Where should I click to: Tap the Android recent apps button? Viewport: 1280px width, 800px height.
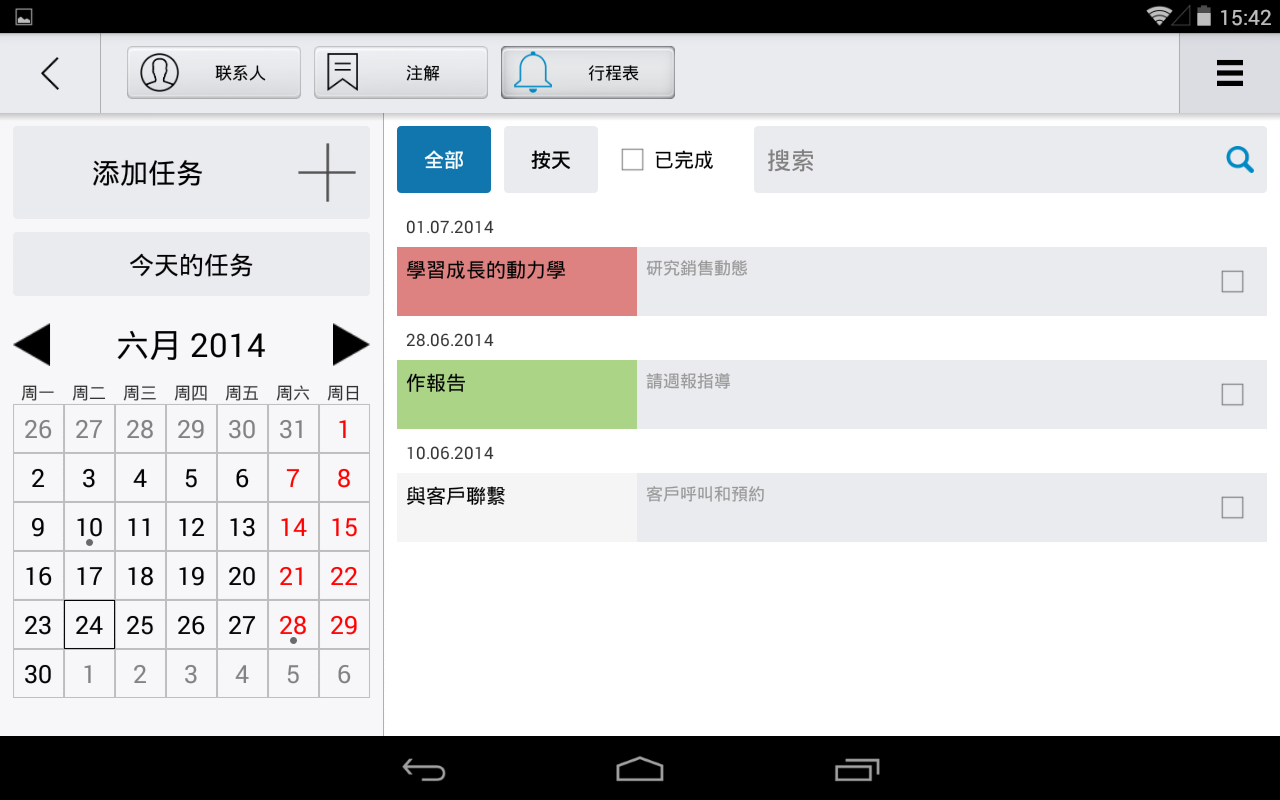(857, 769)
